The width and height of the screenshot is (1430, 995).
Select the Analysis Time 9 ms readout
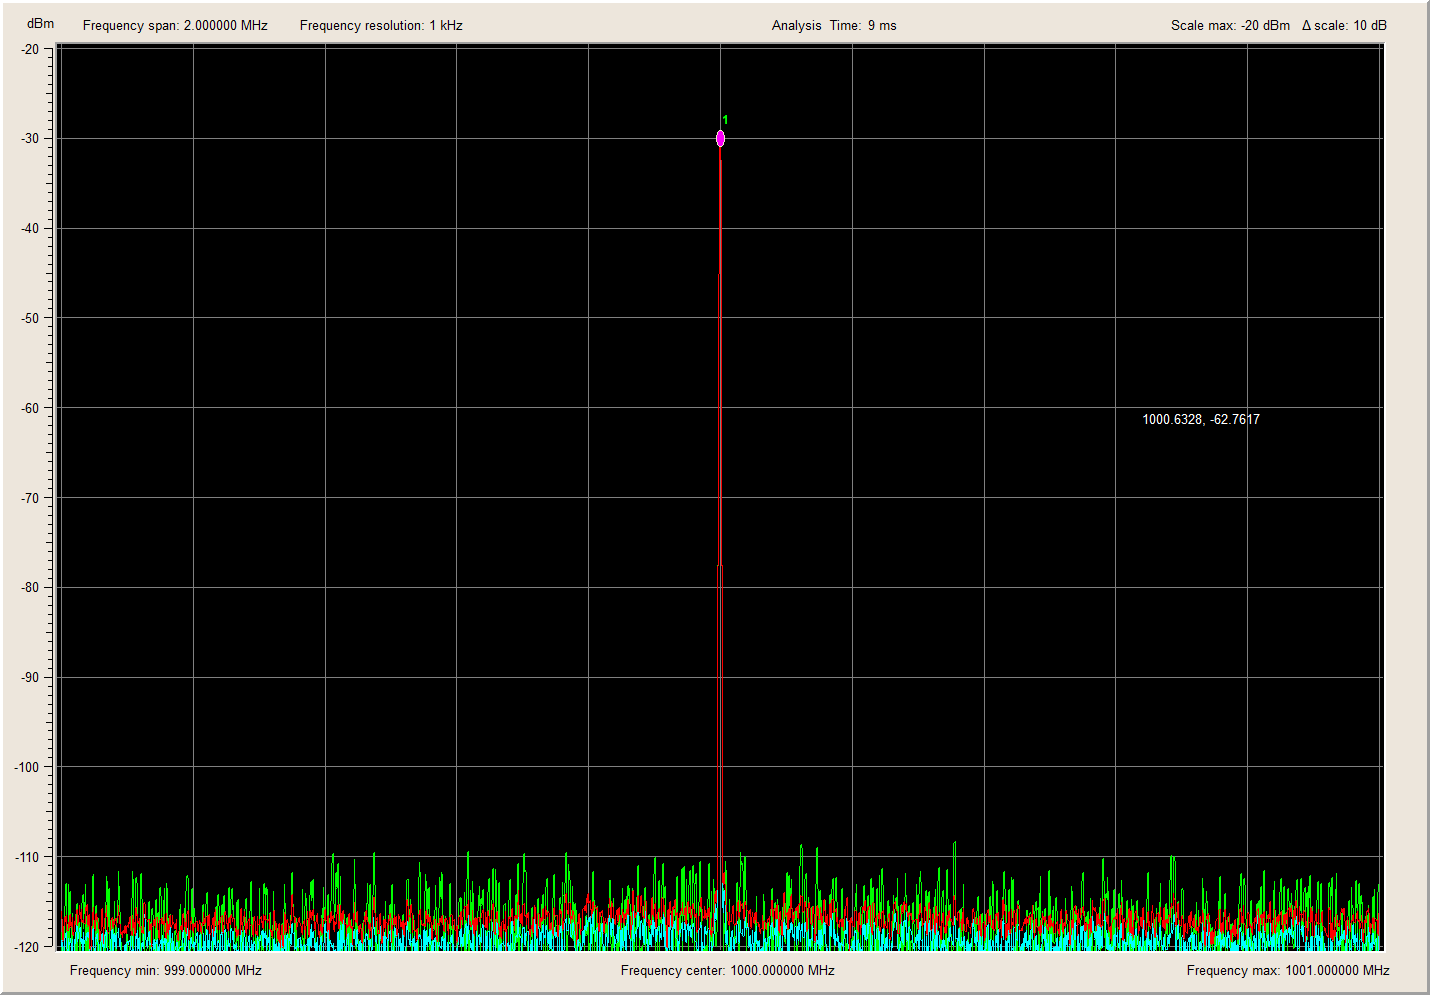click(834, 26)
